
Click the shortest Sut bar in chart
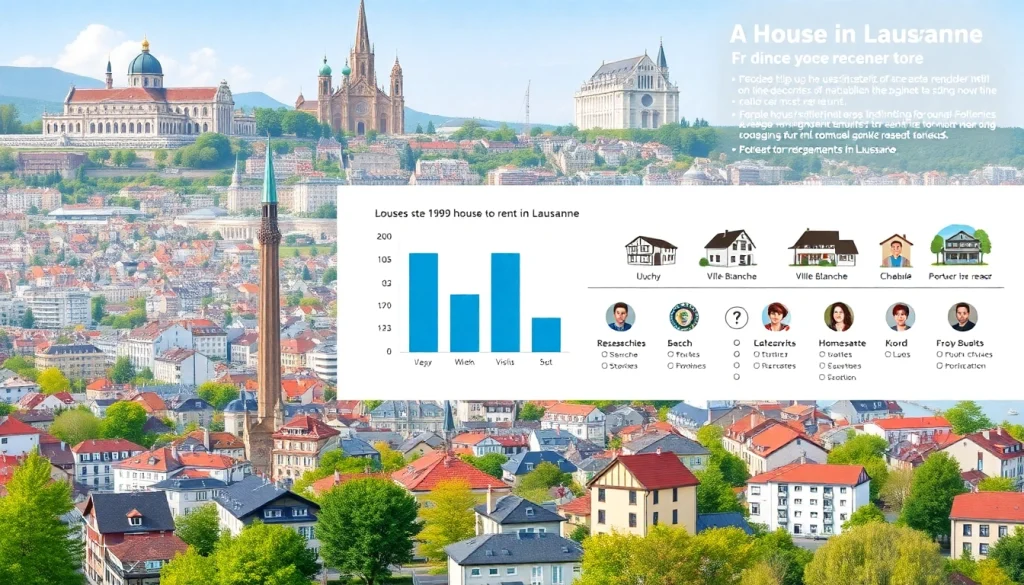(546, 334)
